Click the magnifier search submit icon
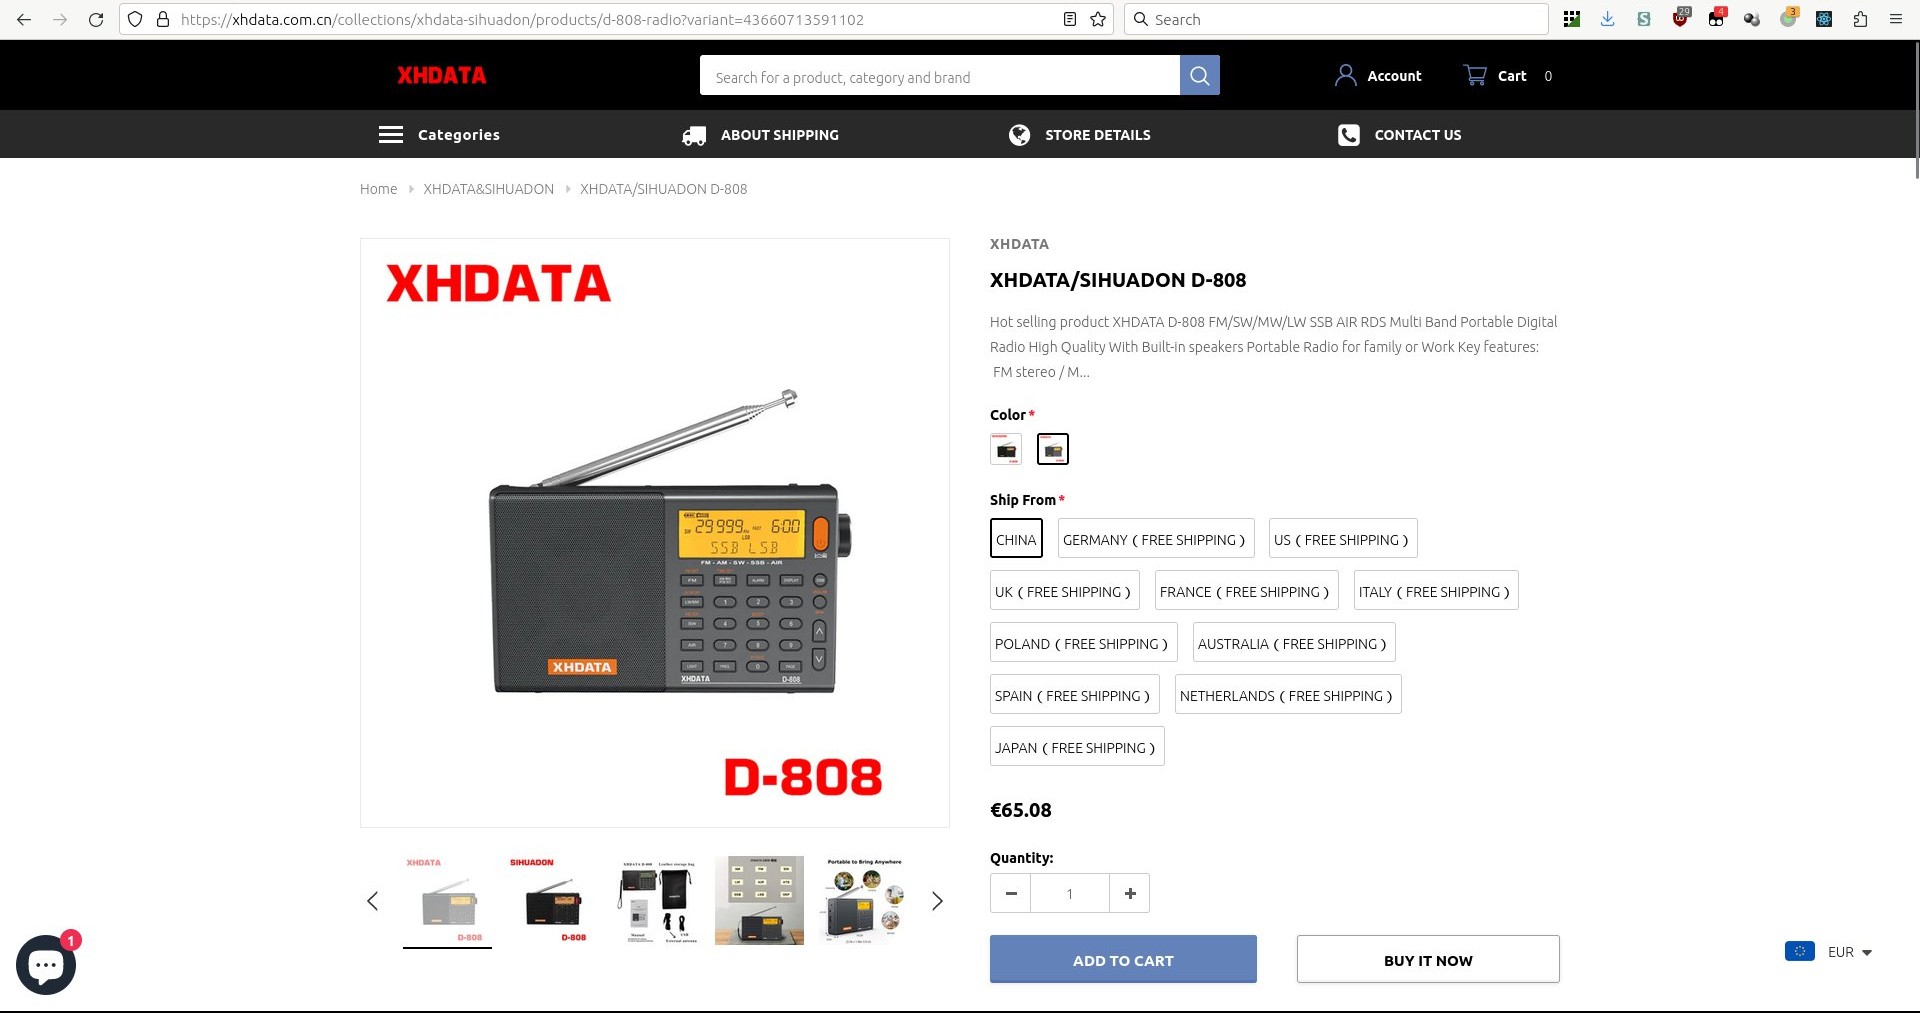Image resolution: width=1920 pixels, height=1013 pixels. pyautogui.click(x=1199, y=76)
